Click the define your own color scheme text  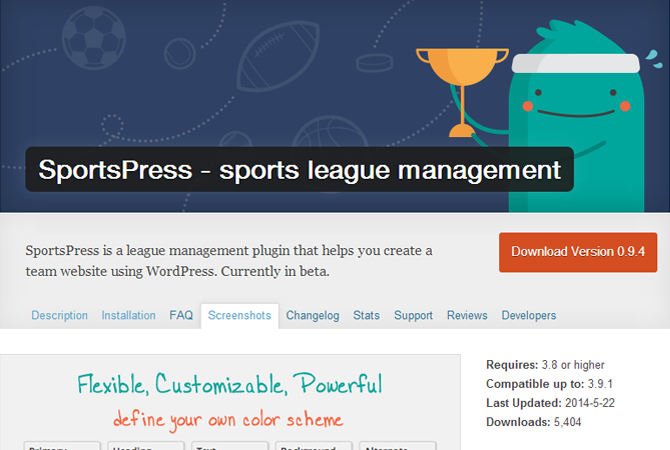click(228, 420)
